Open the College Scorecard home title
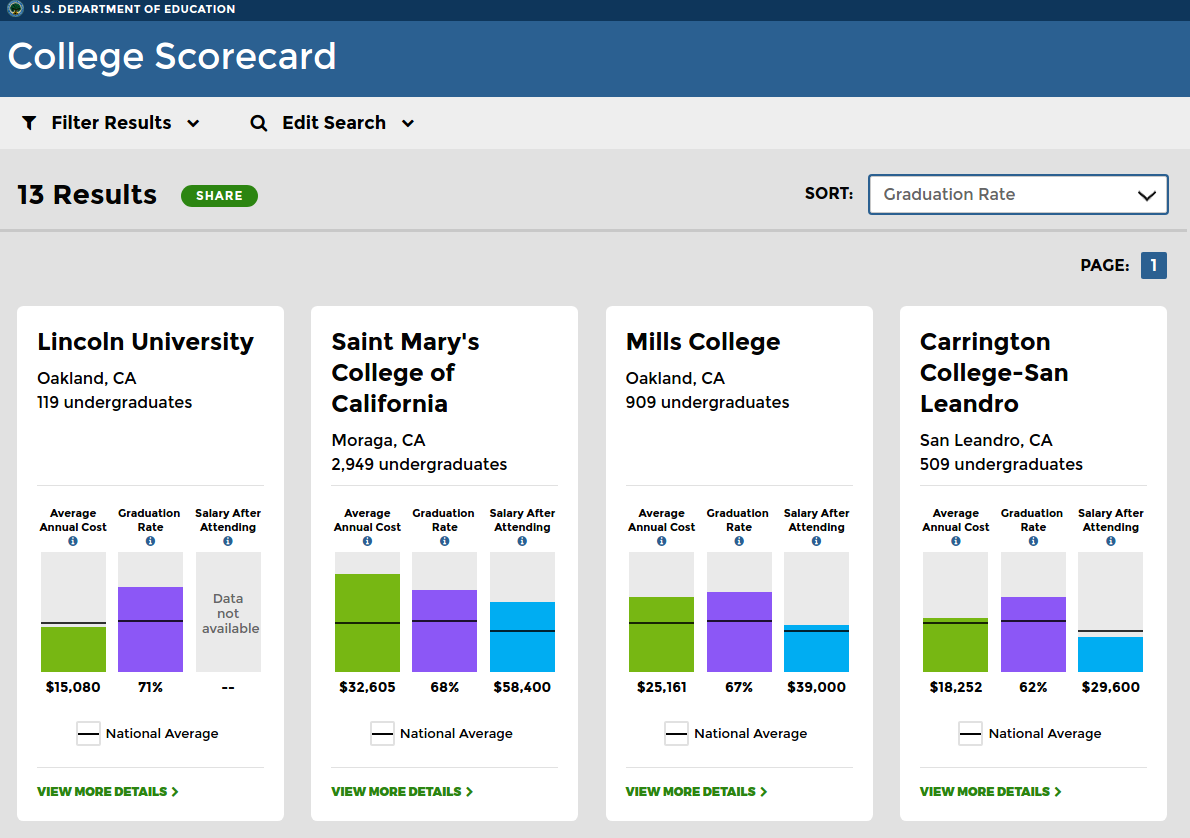 (172, 56)
